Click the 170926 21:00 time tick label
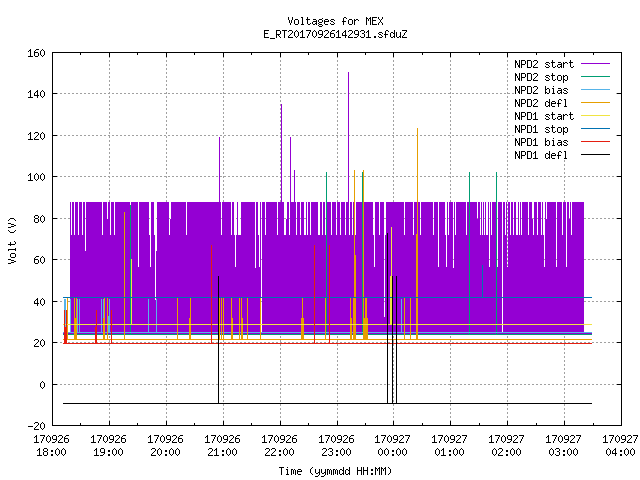Viewport: 640px width, 480px height. [222, 446]
